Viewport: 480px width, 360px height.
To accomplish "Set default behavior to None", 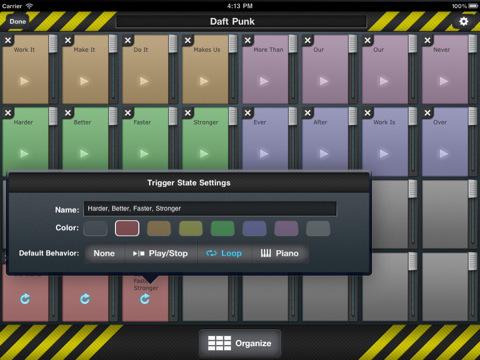I will click(104, 253).
